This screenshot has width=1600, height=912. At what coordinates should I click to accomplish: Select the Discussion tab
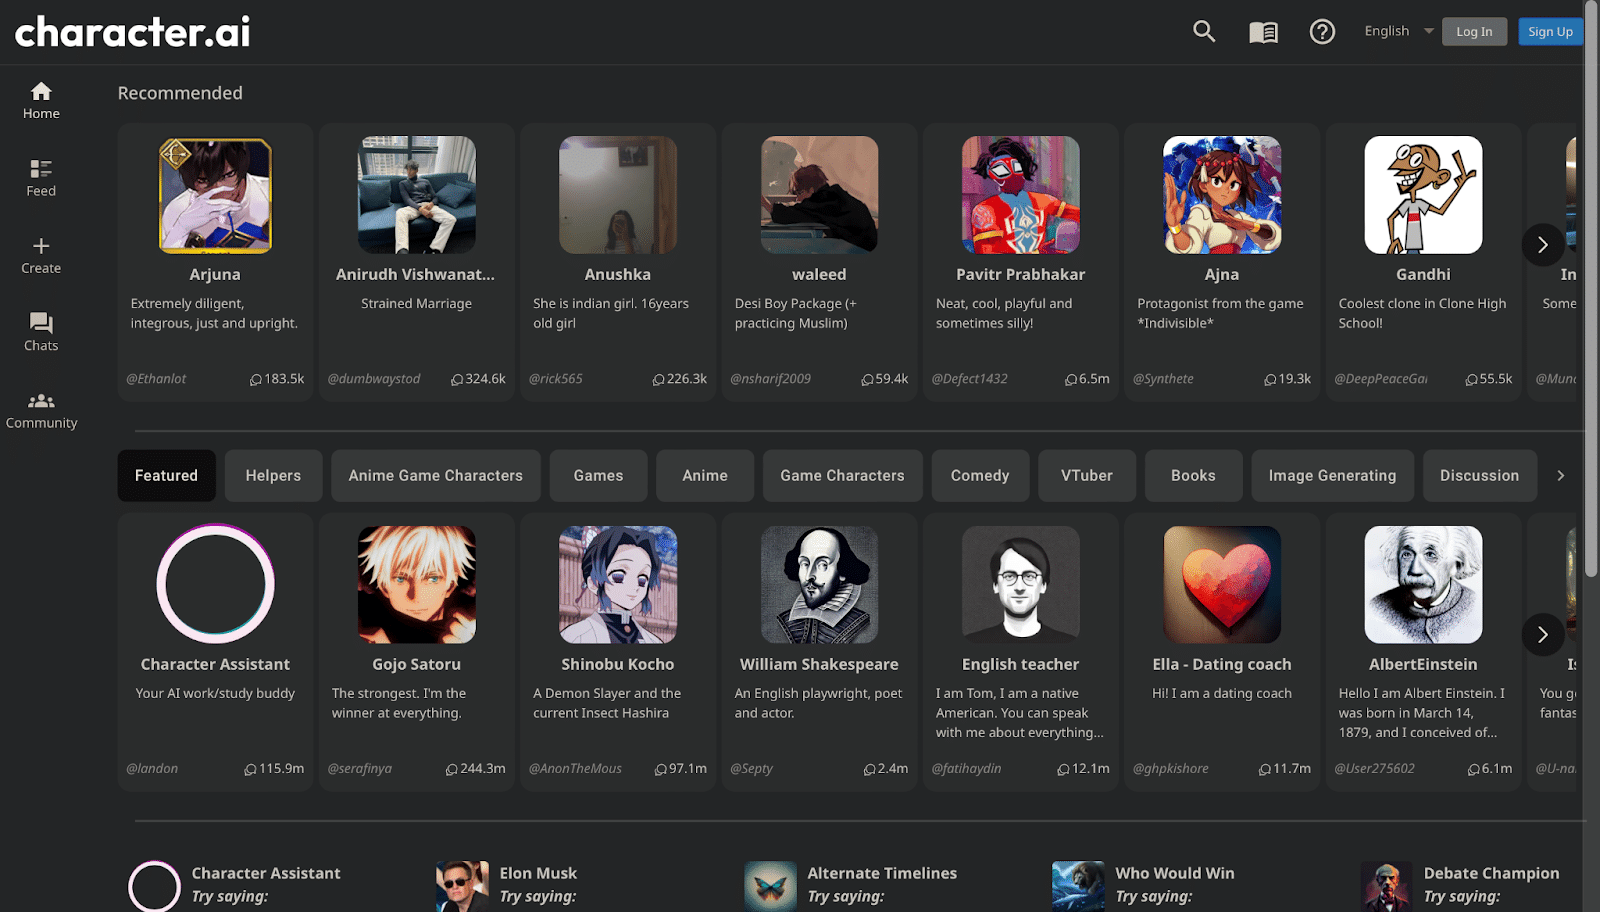1479,475
